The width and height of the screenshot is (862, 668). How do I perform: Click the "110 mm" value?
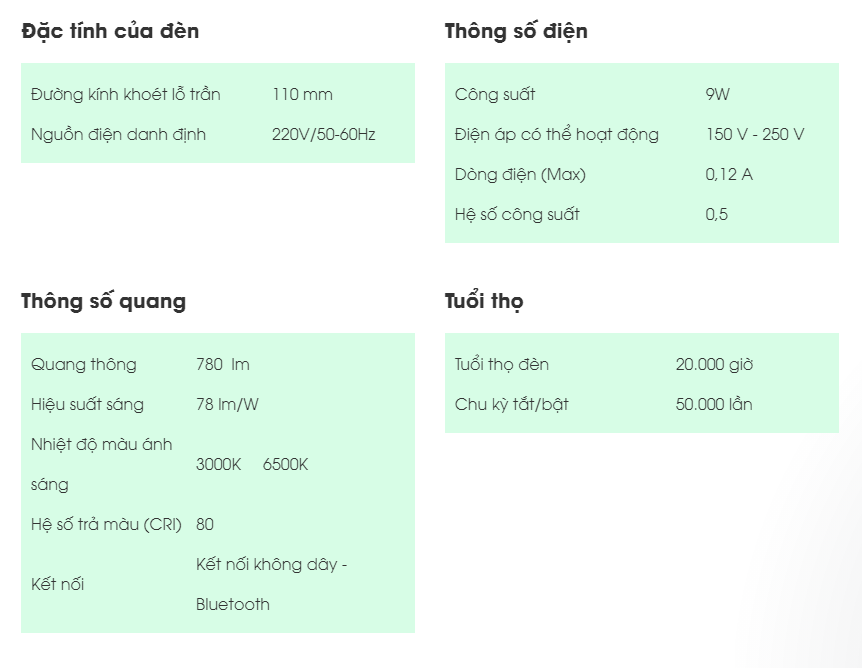pyautogui.click(x=302, y=94)
